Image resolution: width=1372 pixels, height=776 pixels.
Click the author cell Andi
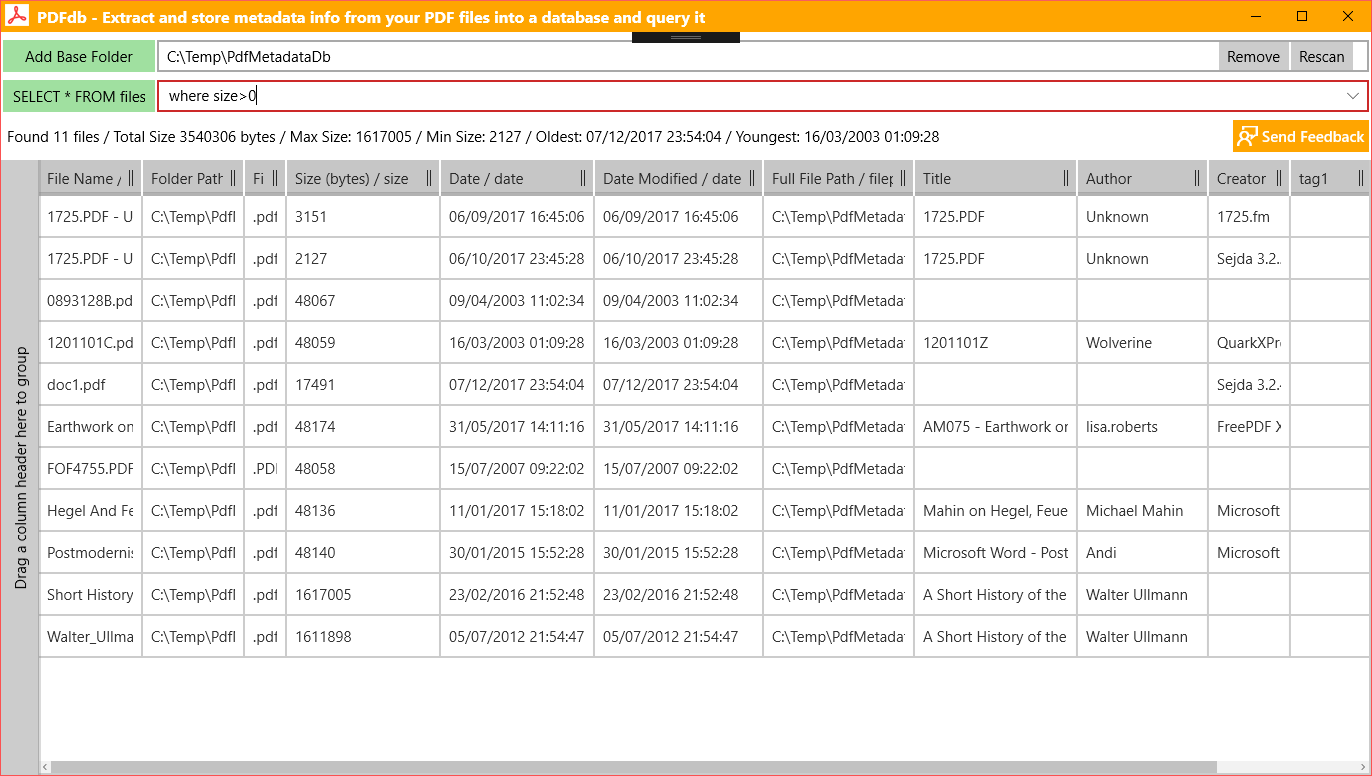coord(1142,553)
